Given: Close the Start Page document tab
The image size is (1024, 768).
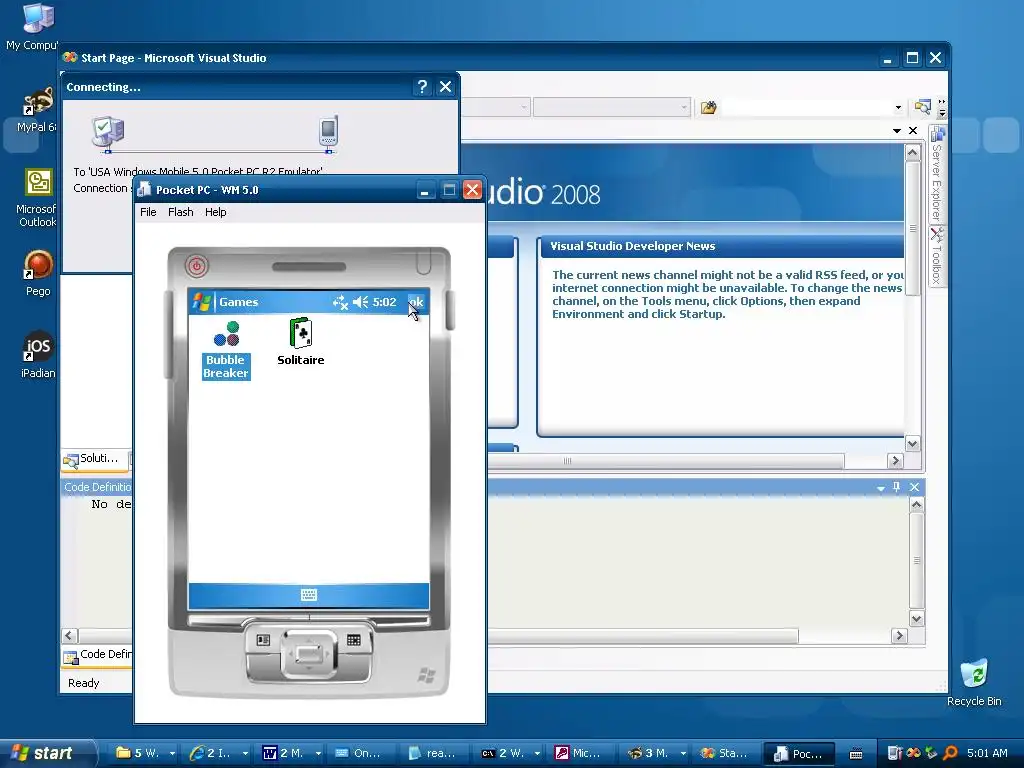Looking at the screenshot, I should [913, 131].
